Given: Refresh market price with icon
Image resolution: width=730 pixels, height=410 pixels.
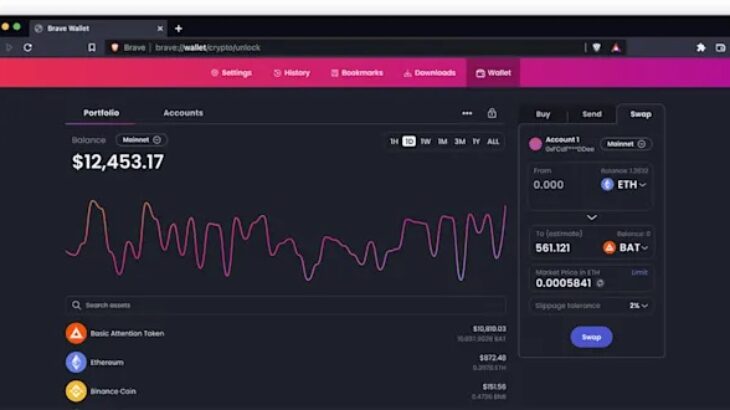Looking at the screenshot, I should click(600, 283).
